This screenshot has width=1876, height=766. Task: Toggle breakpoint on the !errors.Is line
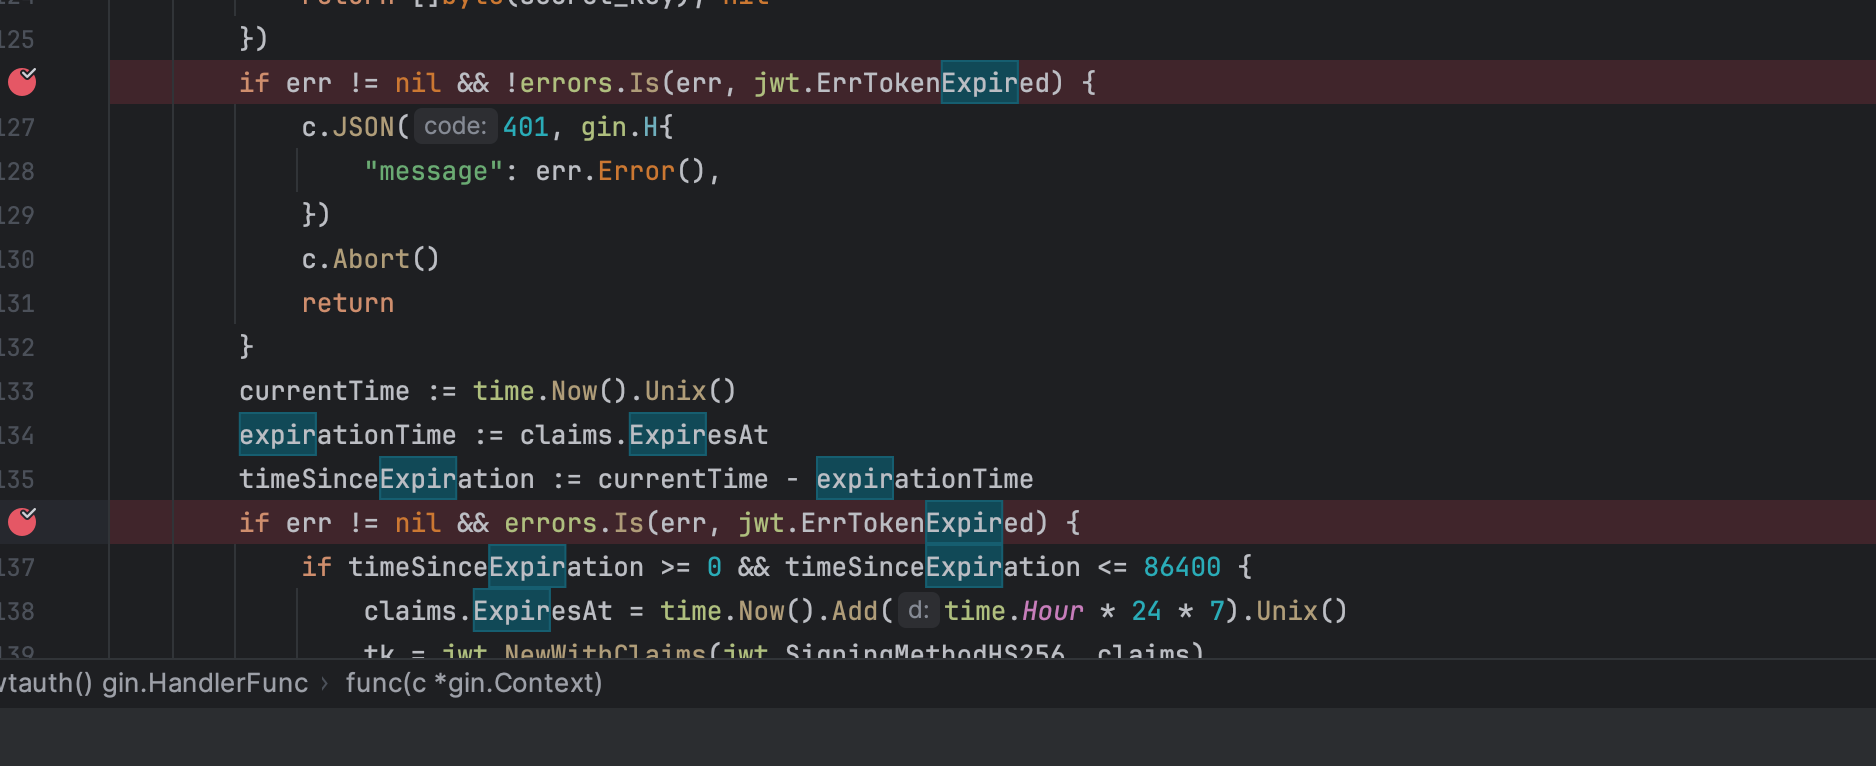click(22, 81)
